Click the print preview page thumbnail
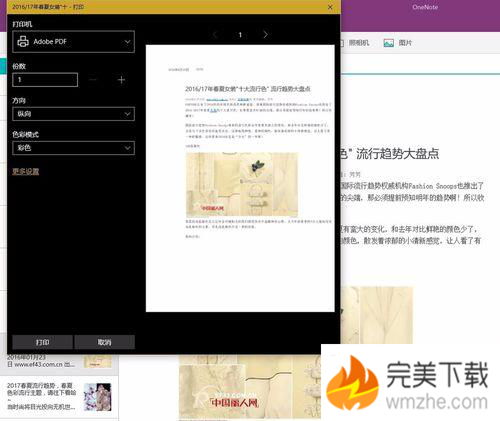Screen dimensions: 500x421 click(x=240, y=178)
